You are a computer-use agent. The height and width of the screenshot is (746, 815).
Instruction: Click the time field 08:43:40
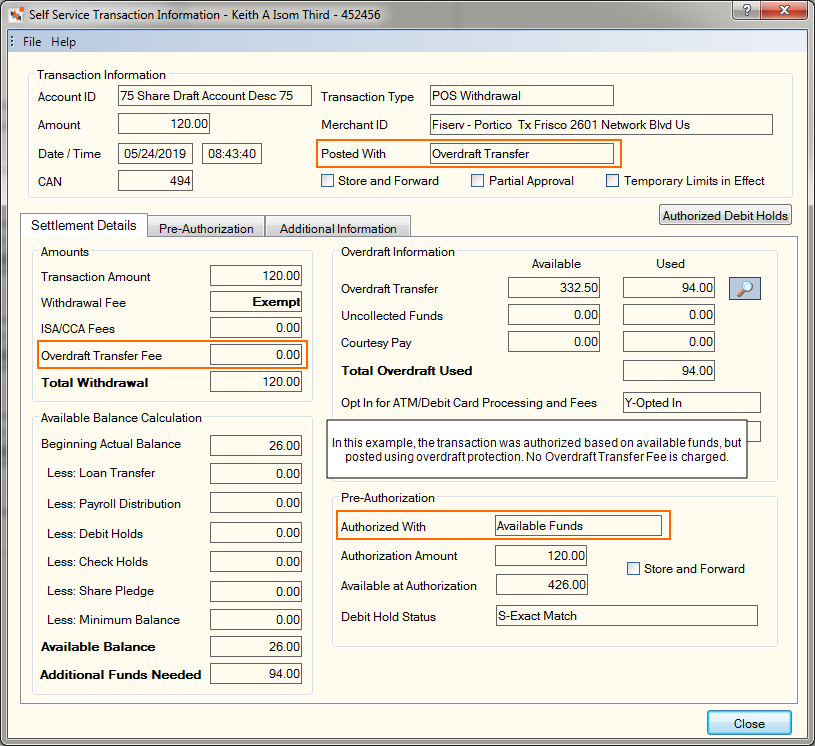coord(232,153)
